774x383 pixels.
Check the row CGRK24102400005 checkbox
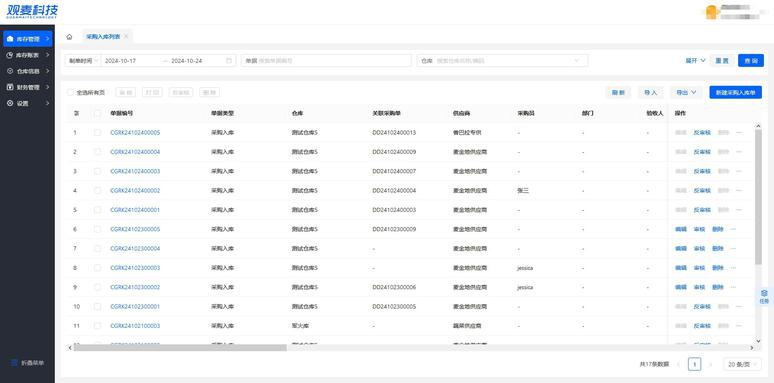click(x=97, y=133)
